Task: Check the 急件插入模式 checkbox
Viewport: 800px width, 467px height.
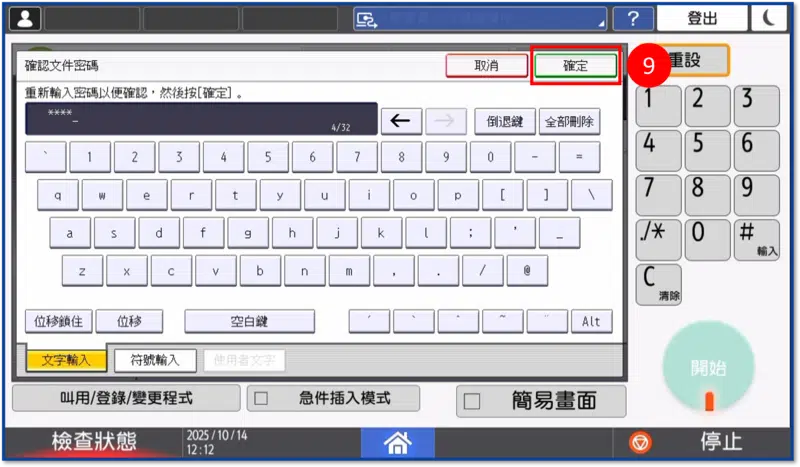Action: pyautogui.click(x=261, y=398)
